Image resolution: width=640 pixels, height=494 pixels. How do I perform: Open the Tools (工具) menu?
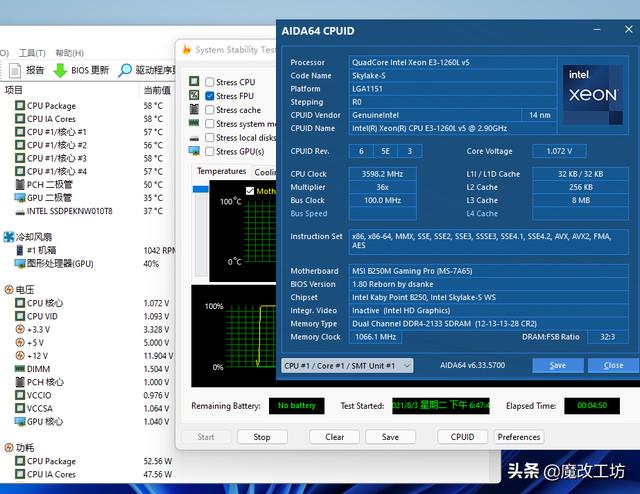(32, 53)
